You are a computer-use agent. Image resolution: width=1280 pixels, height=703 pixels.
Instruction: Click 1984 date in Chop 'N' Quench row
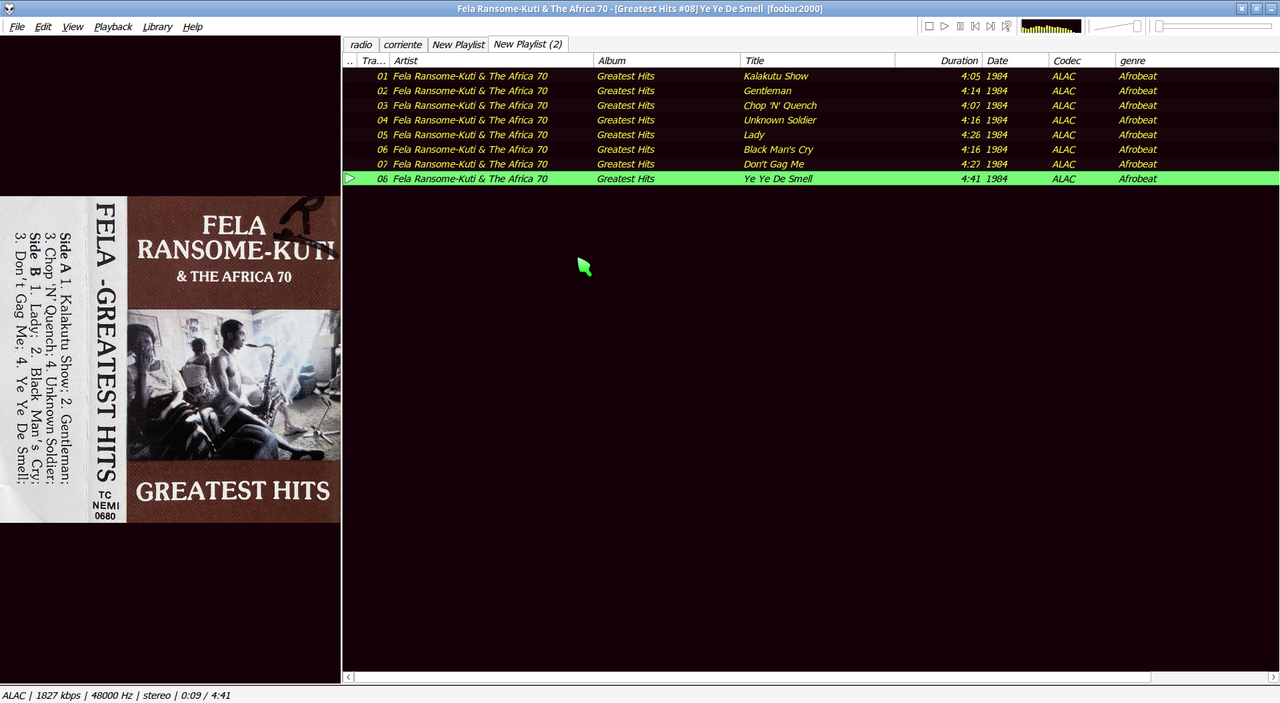click(997, 105)
